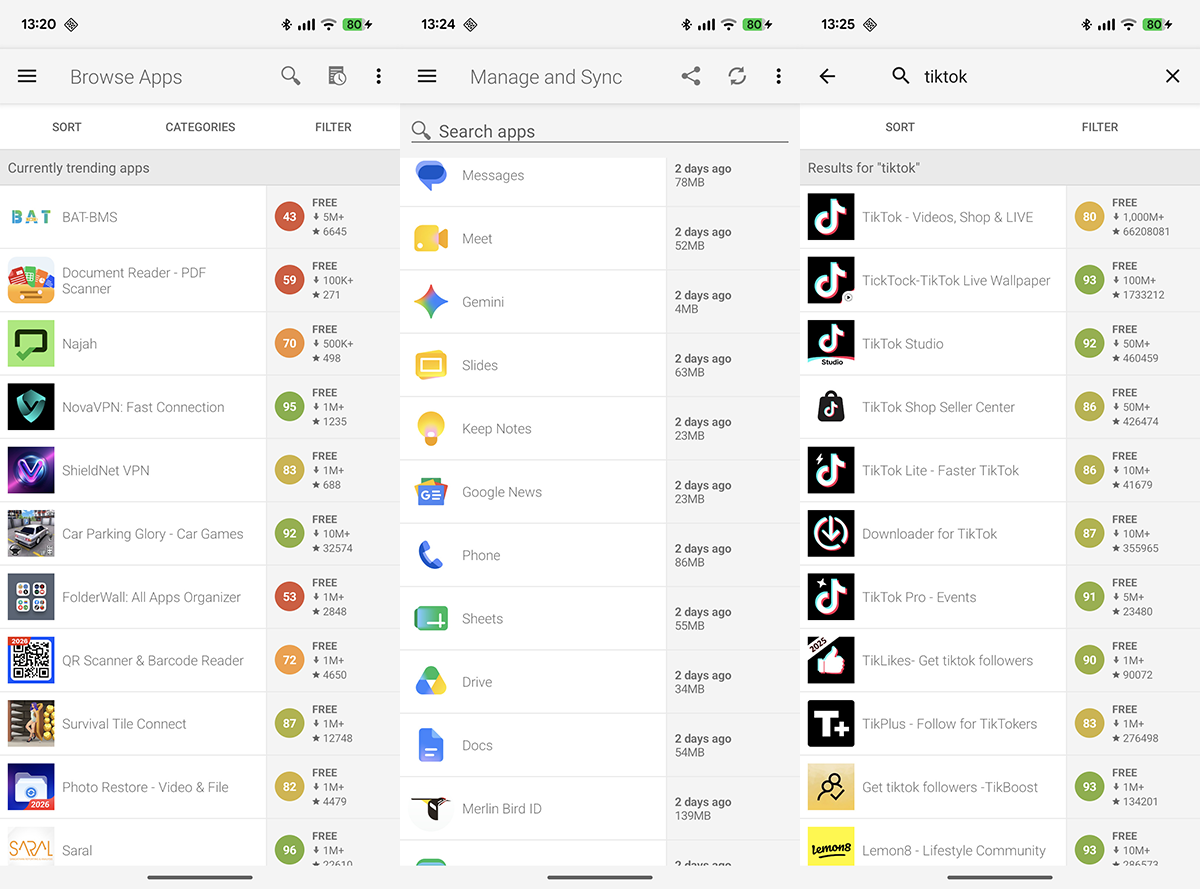Tap Bluetooth indicator in tiktok screen status bar
This screenshot has width=1200, height=889.
1086,24
